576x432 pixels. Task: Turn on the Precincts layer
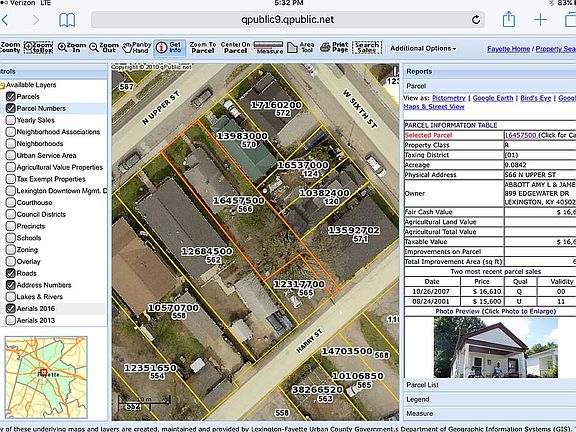(11, 226)
